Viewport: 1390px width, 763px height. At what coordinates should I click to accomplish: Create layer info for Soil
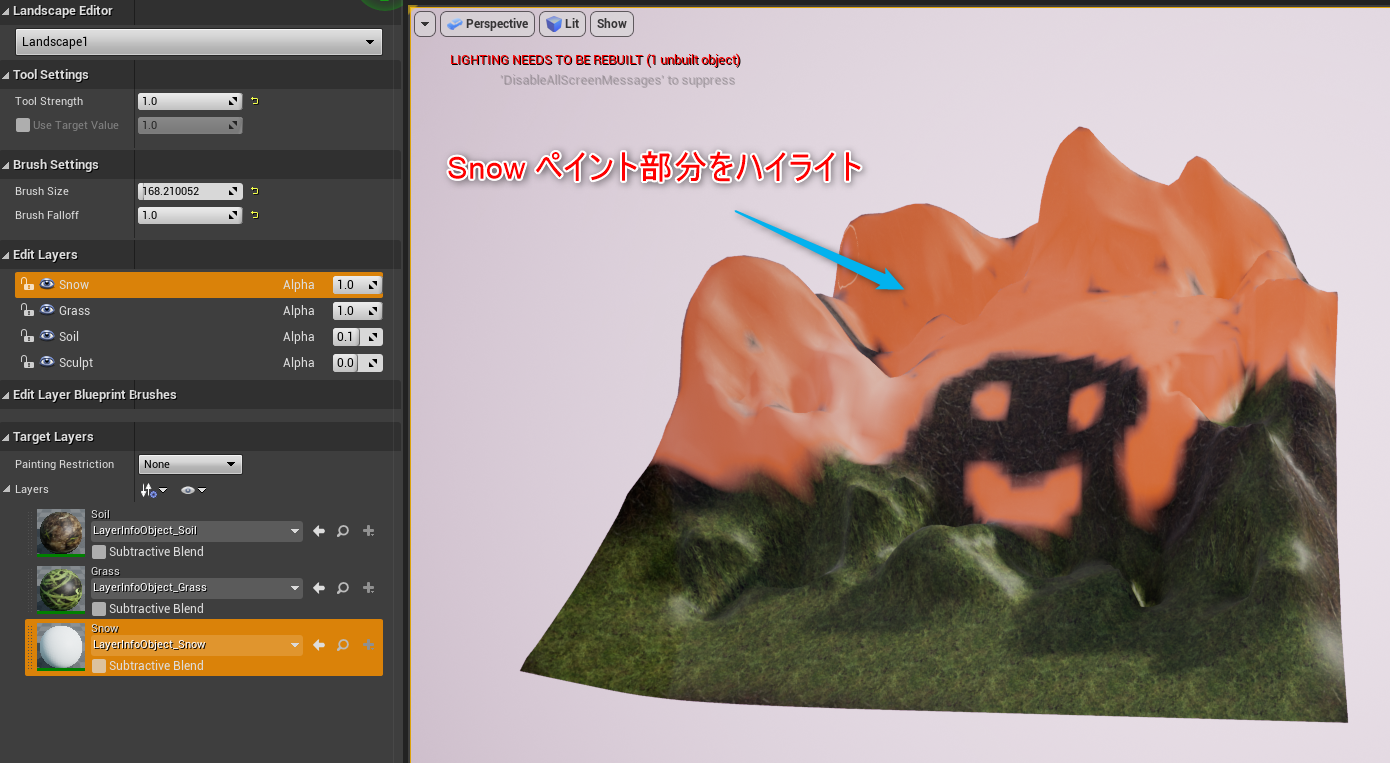368,531
